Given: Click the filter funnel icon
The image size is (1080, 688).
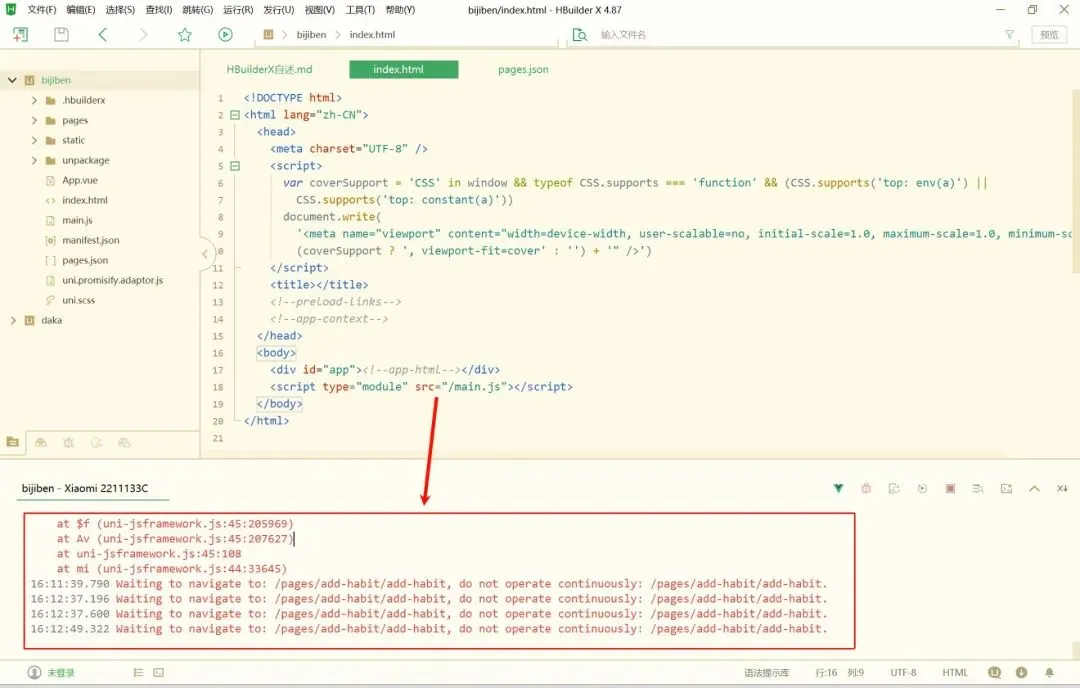Looking at the screenshot, I should (1009, 34).
